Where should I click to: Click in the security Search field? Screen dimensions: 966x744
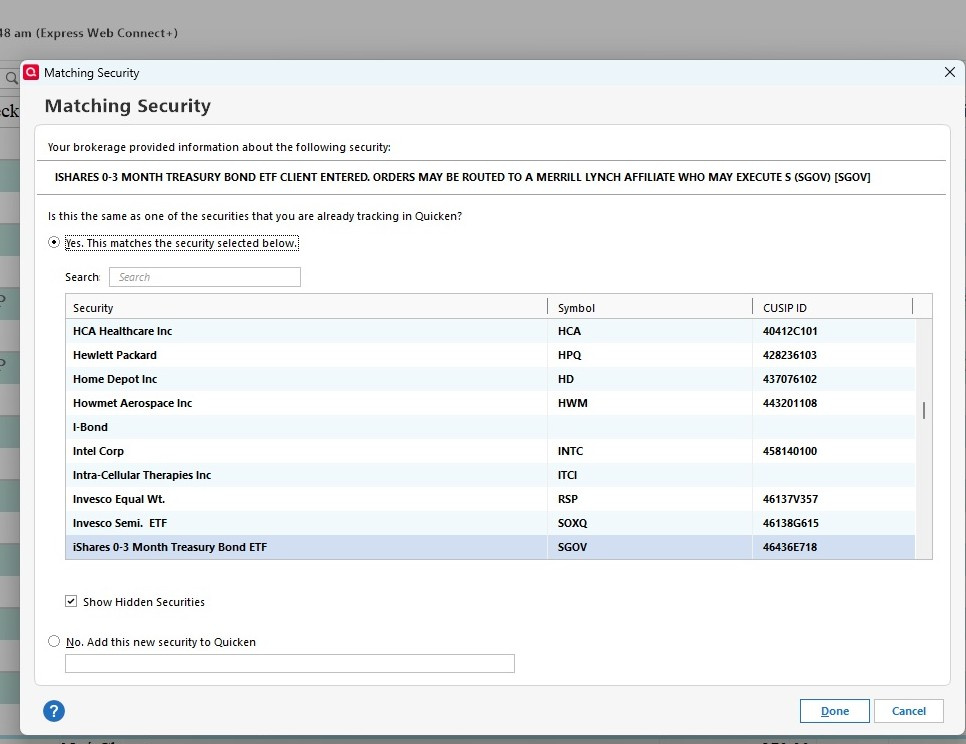pos(204,277)
